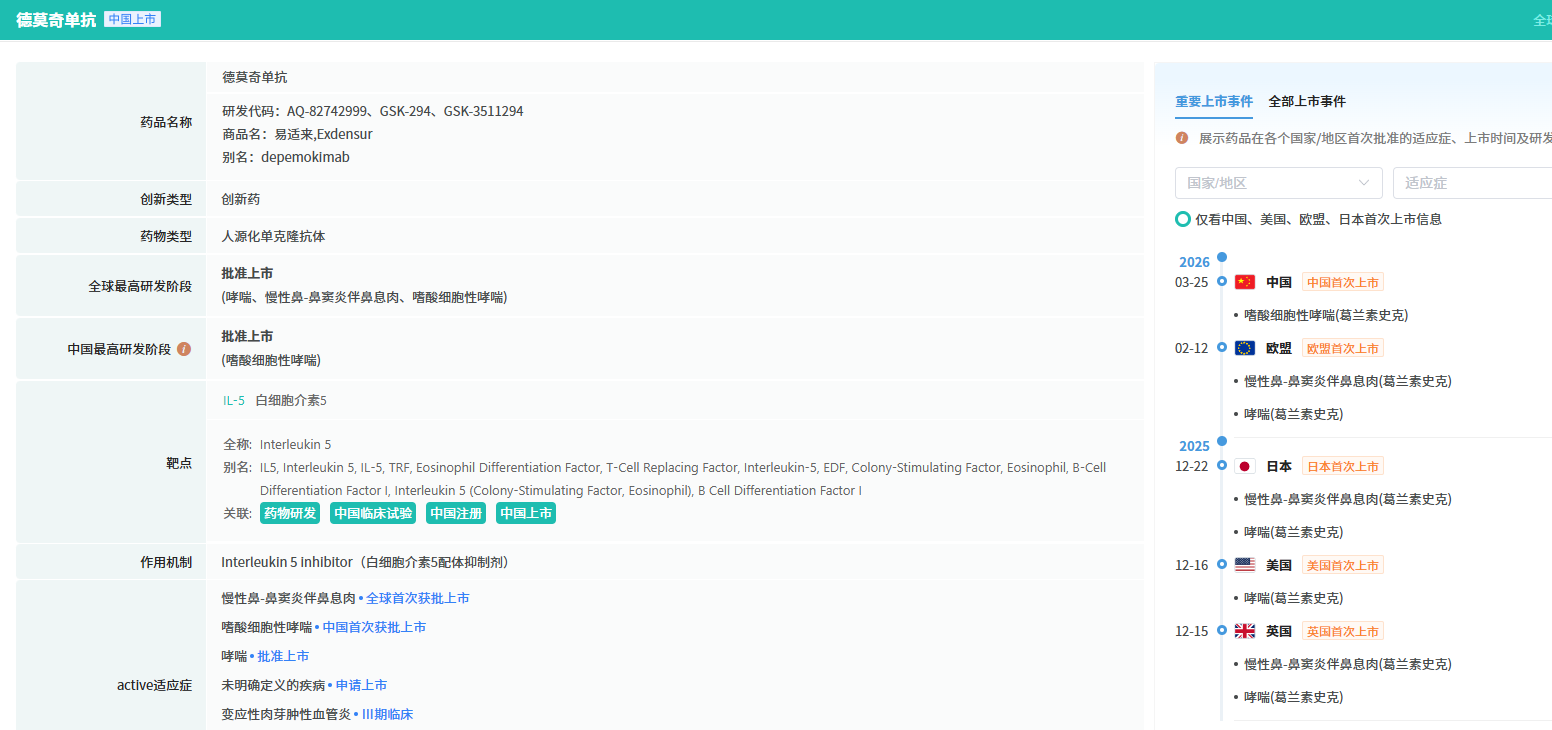
Task: Click the 申请上市 link
Action: (x=361, y=685)
